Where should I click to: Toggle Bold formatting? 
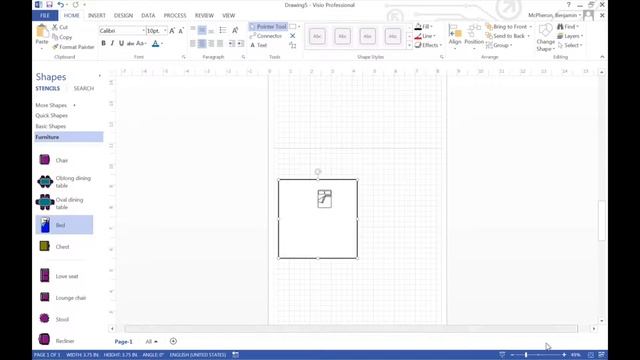[103, 43]
